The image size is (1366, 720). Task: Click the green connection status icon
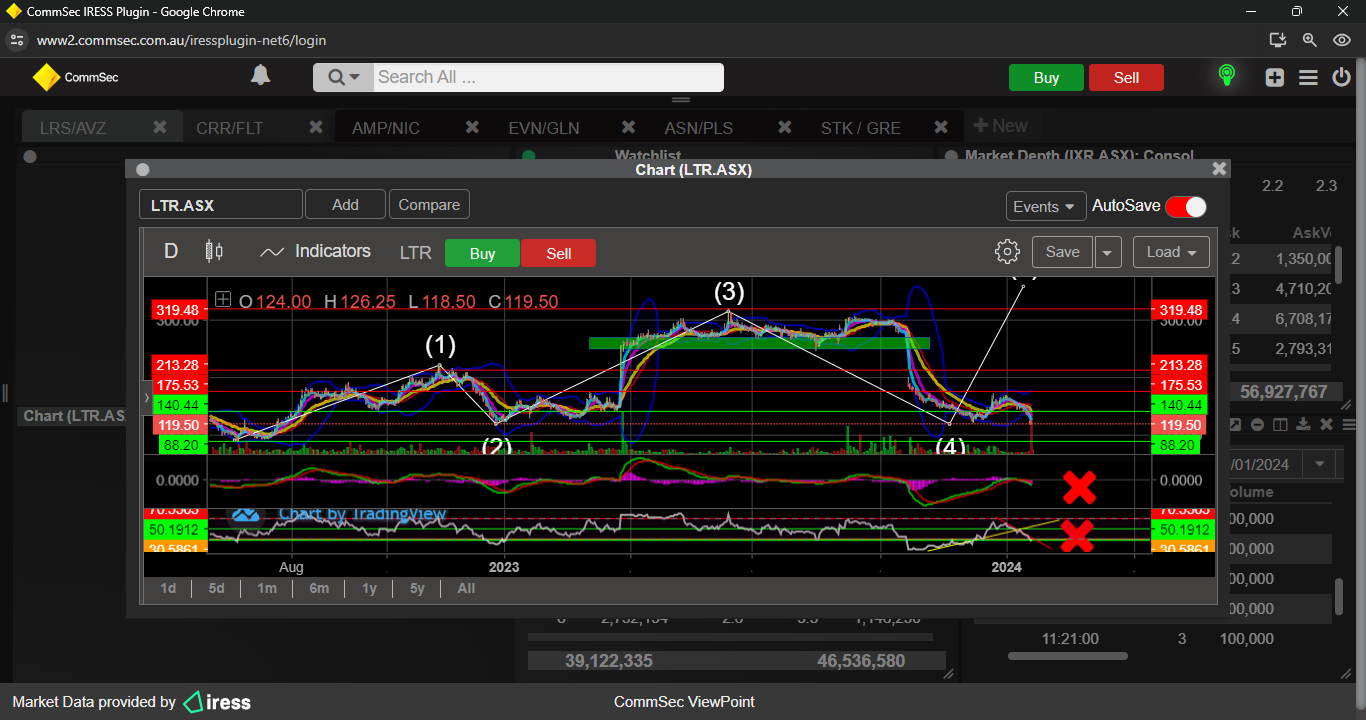tap(1226, 76)
